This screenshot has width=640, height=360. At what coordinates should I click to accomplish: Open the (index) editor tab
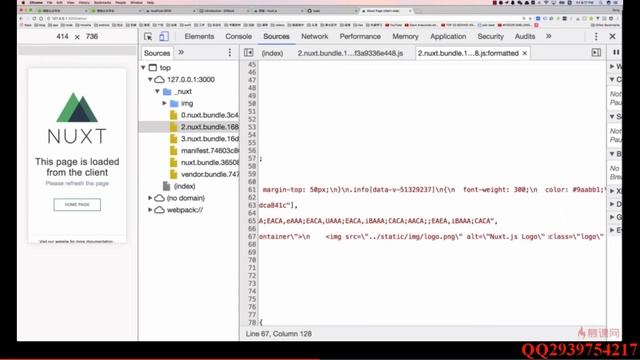pyautogui.click(x=272, y=53)
